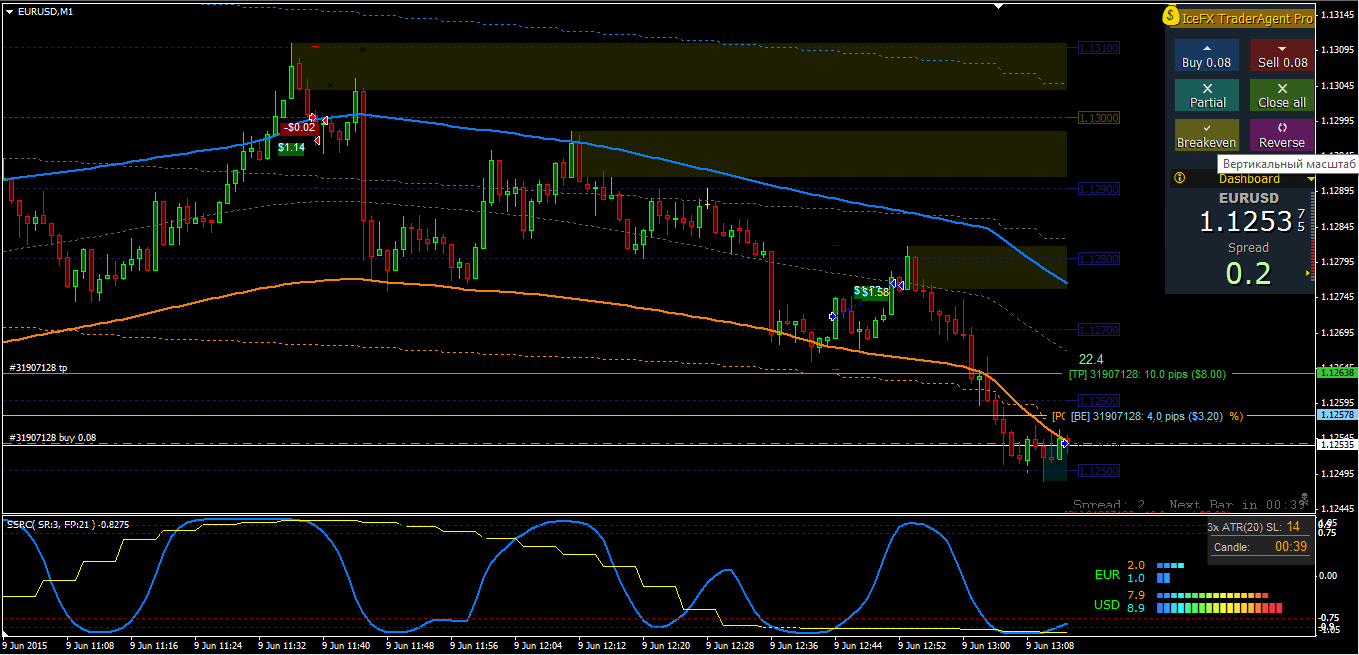Click the Candle 00:39 countdown
This screenshot has height=655, width=1359.
click(1260, 547)
